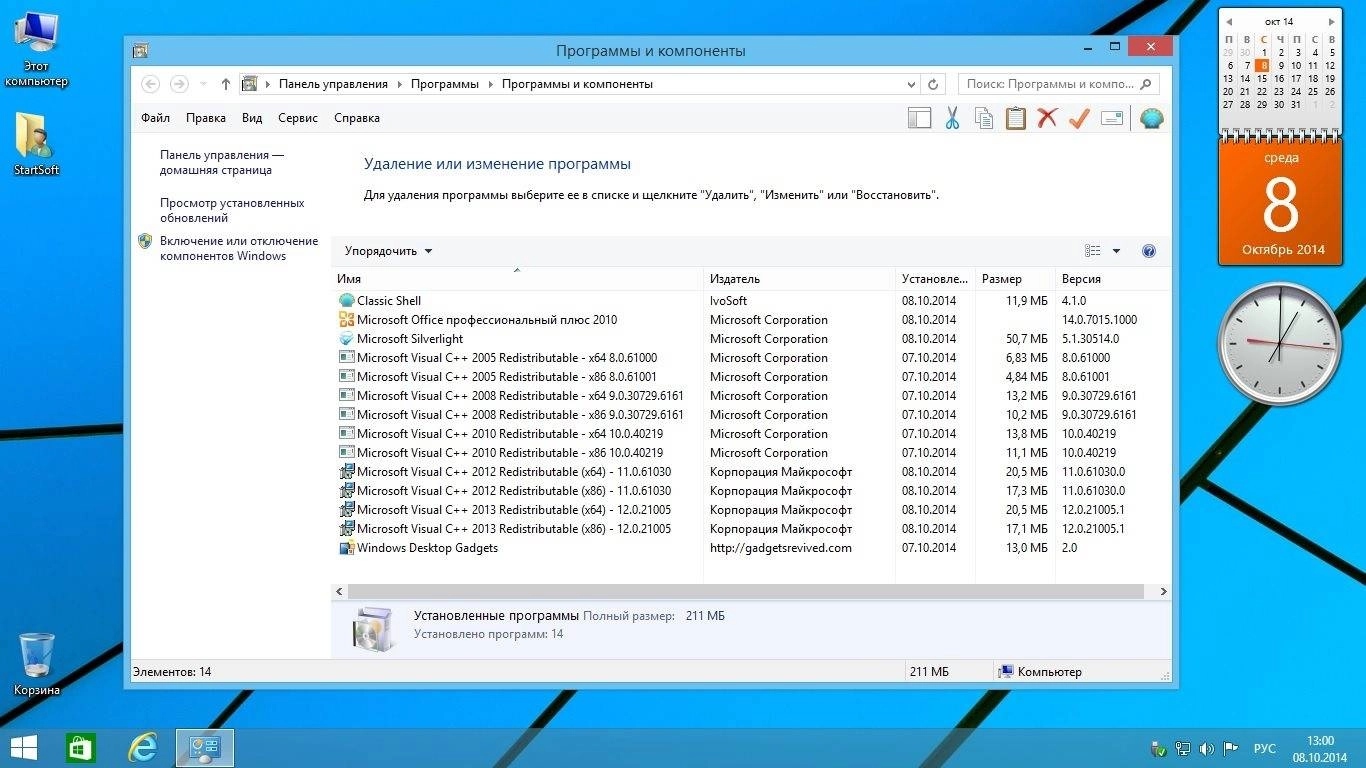Select Visual C++ 2012 Redistributable (x86) row
The width and height of the screenshot is (1366, 768).
[x=750, y=491]
